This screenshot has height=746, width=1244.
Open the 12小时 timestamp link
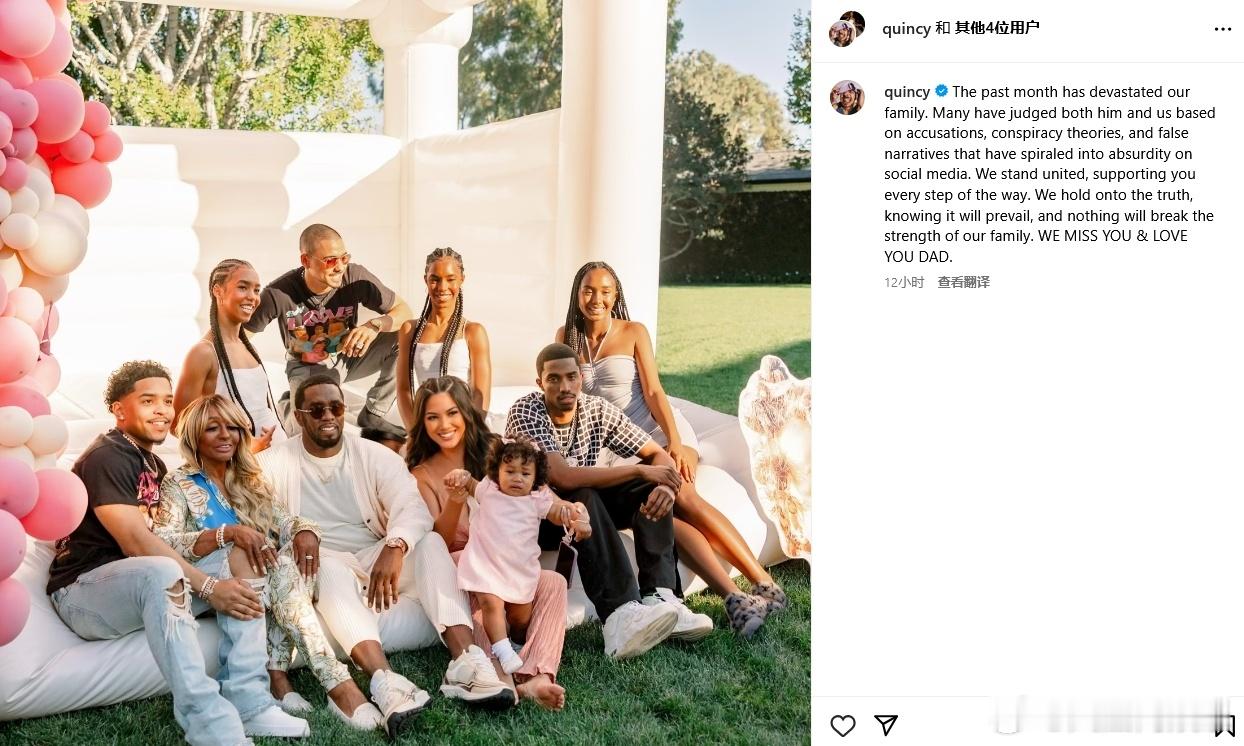(904, 283)
